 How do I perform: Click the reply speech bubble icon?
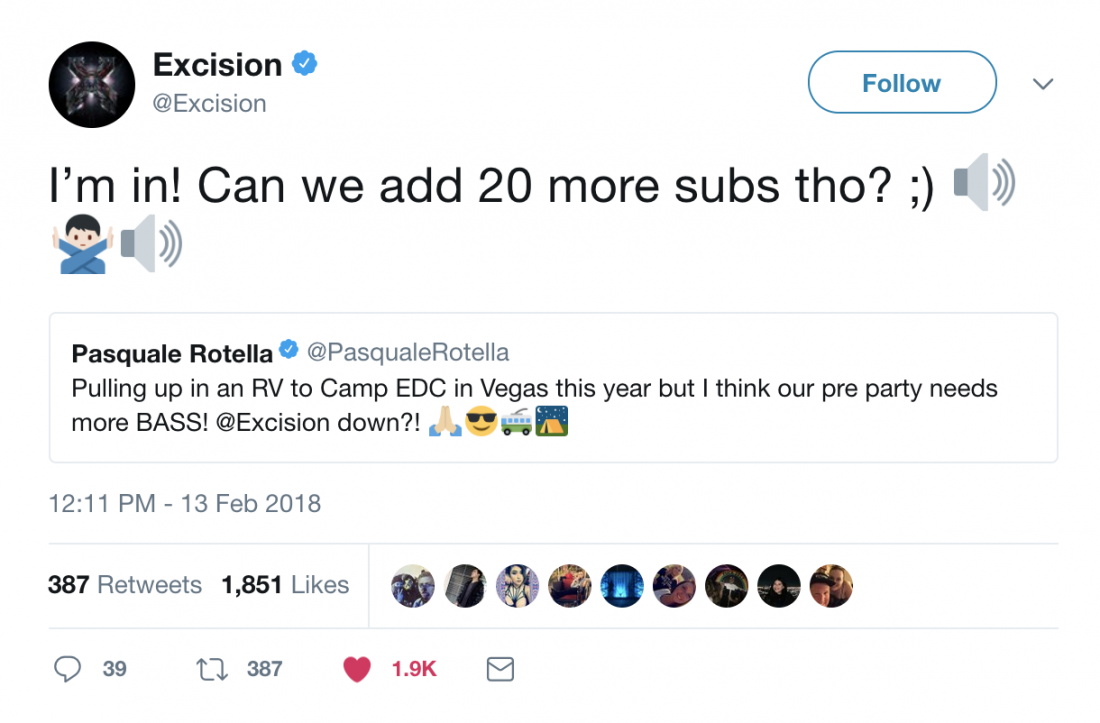[67, 669]
